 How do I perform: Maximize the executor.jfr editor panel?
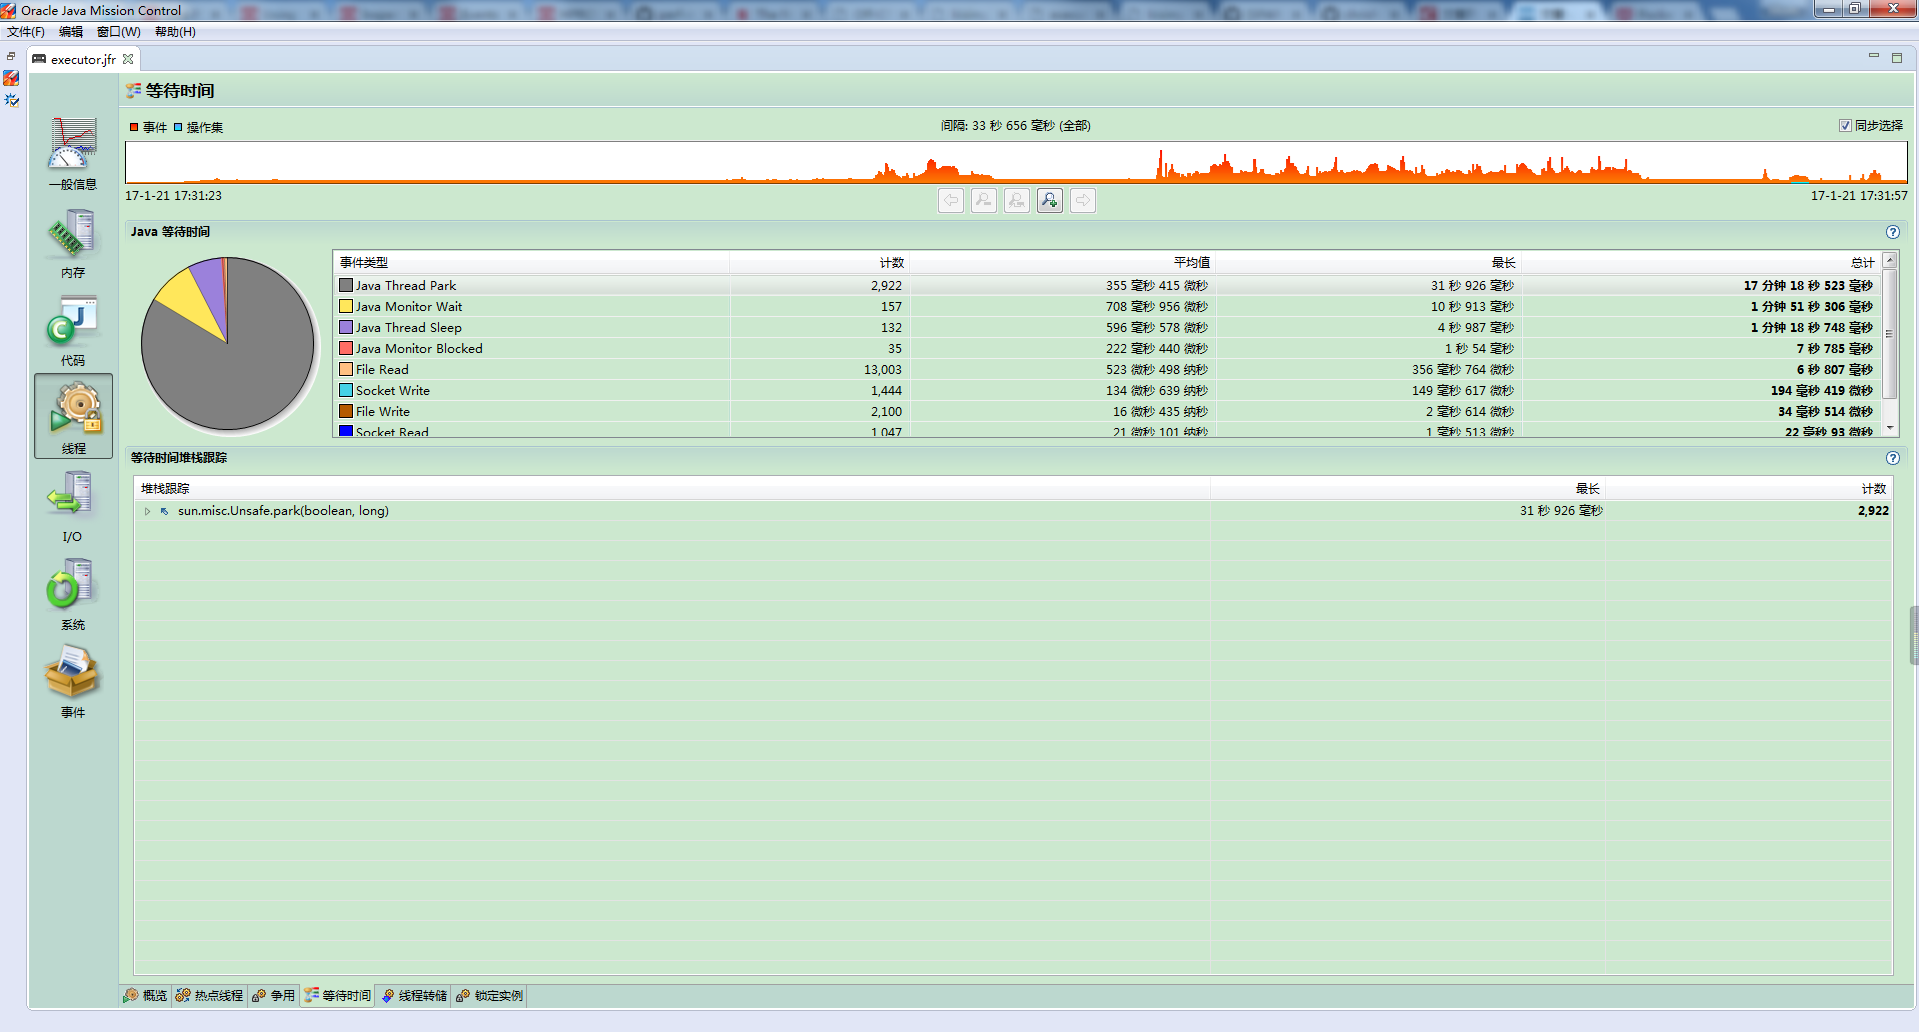coord(1896,58)
